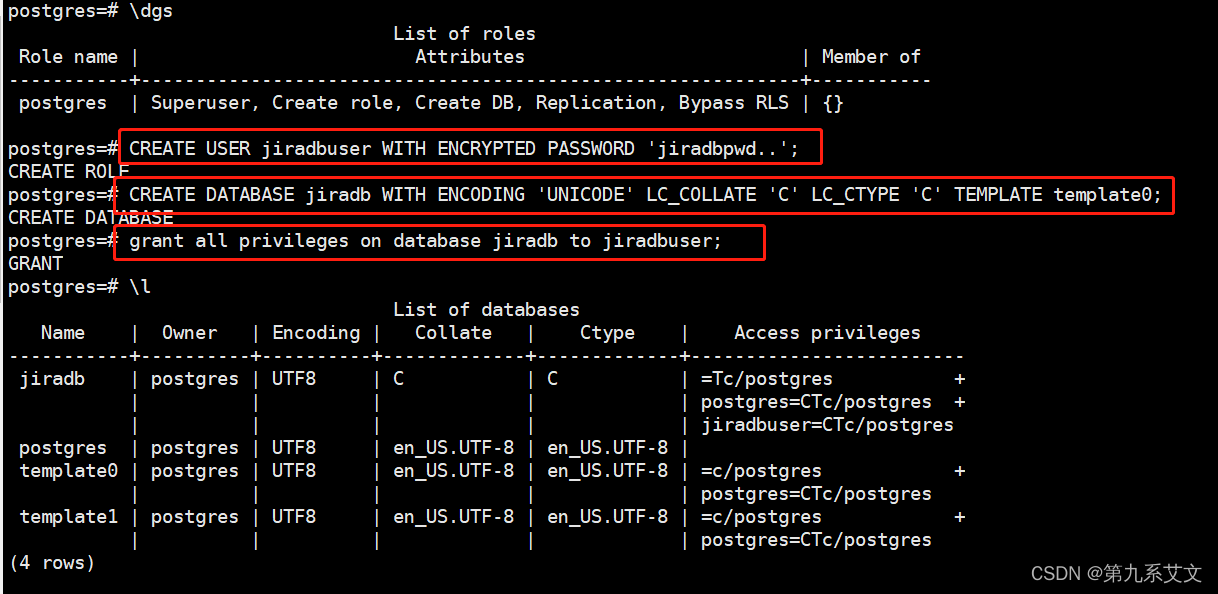Click the template1 row in databases list
This screenshot has height=594, width=1218.
pyautogui.click(x=69, y=516)
